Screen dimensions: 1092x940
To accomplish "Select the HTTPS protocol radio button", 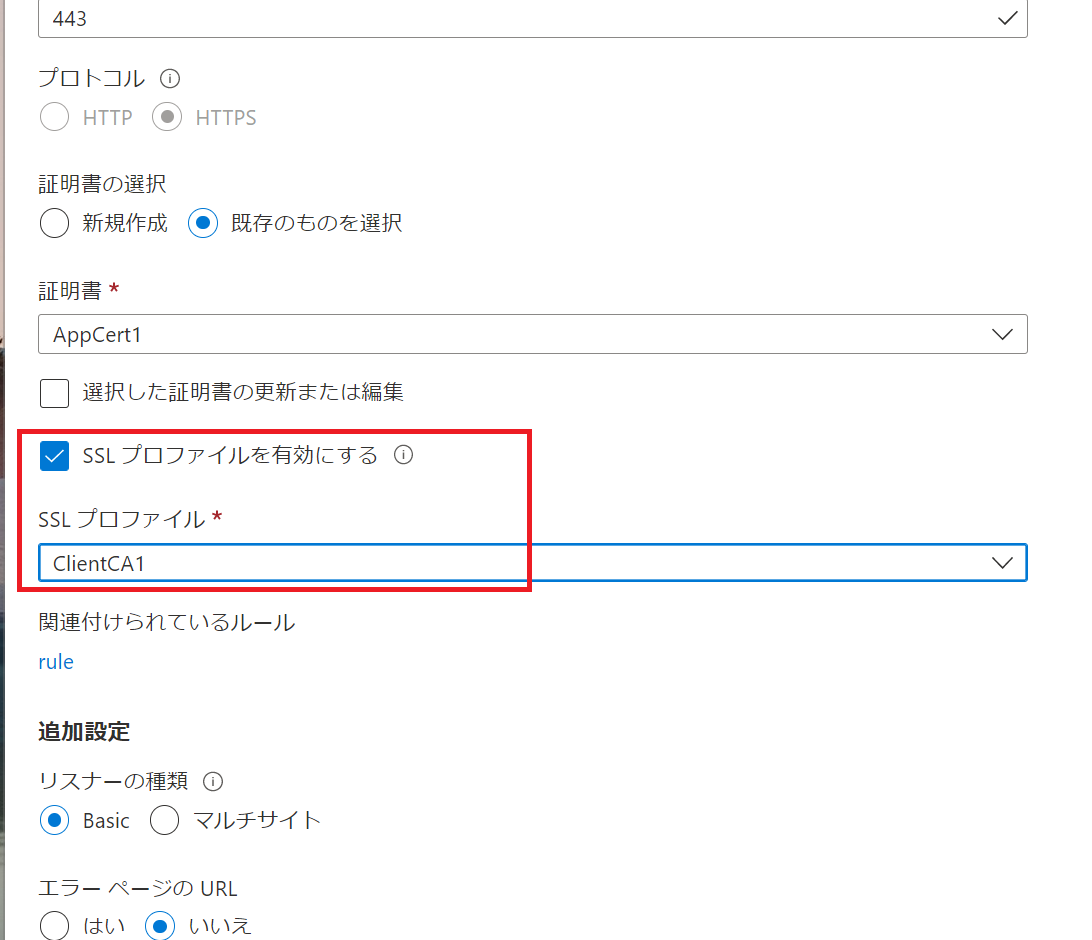I will 167,117.
